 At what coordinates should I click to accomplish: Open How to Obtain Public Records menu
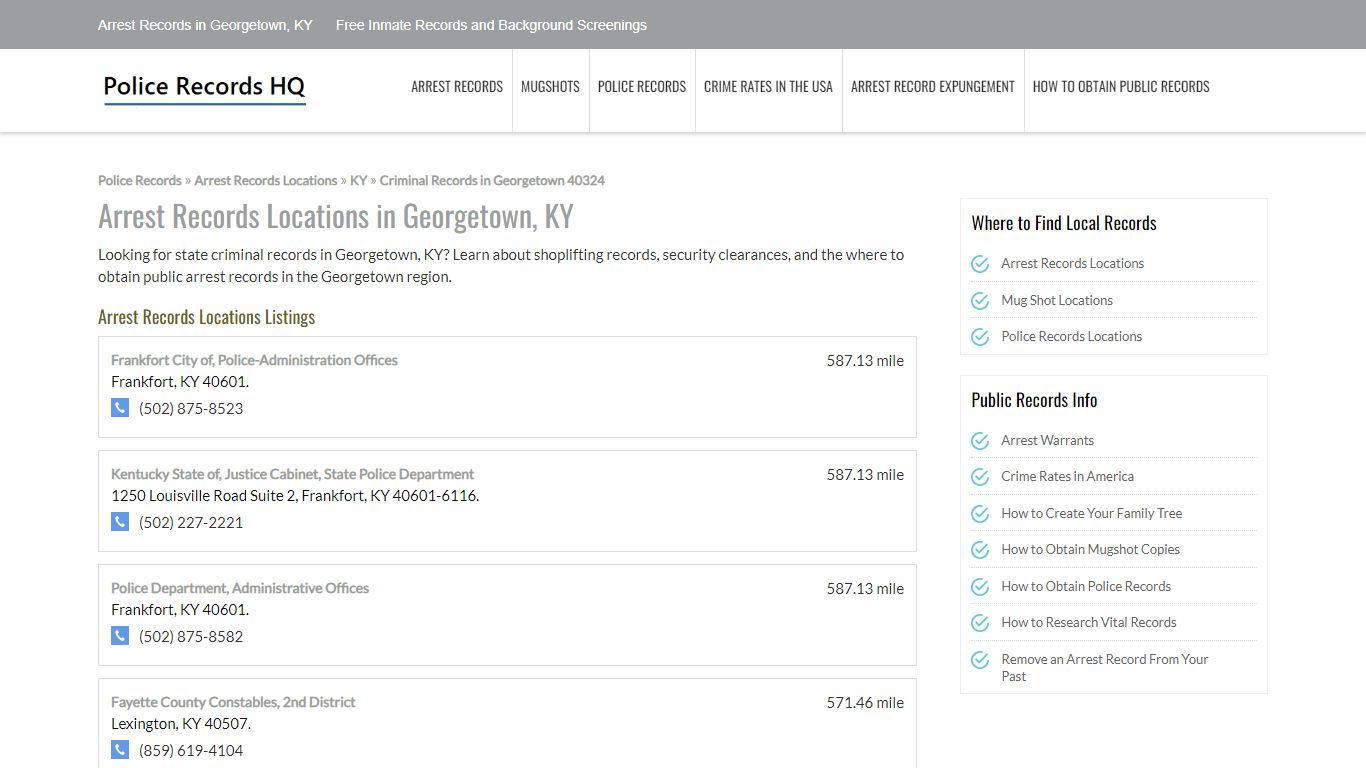pyautogui.click(x=1121, y=87)
